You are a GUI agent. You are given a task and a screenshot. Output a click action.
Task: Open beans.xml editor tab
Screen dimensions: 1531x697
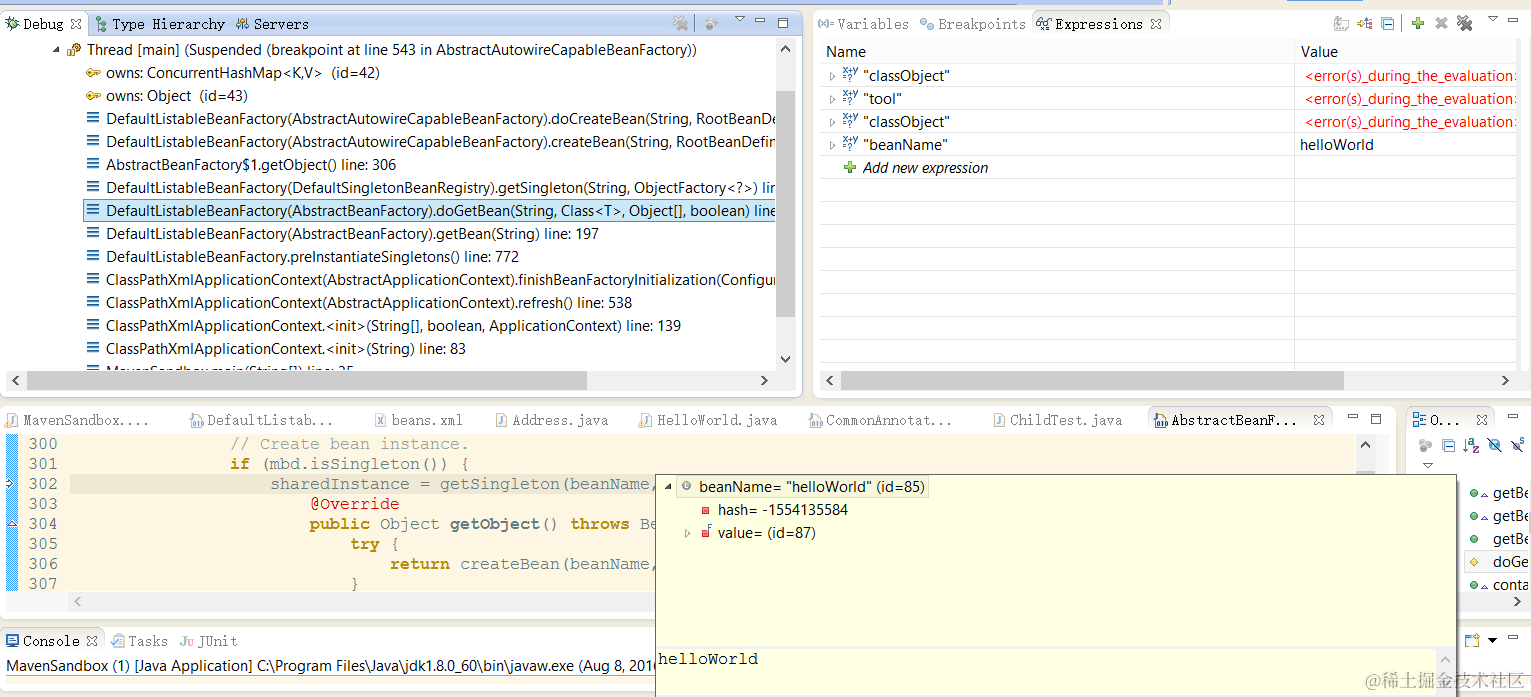tap(418, 421)
